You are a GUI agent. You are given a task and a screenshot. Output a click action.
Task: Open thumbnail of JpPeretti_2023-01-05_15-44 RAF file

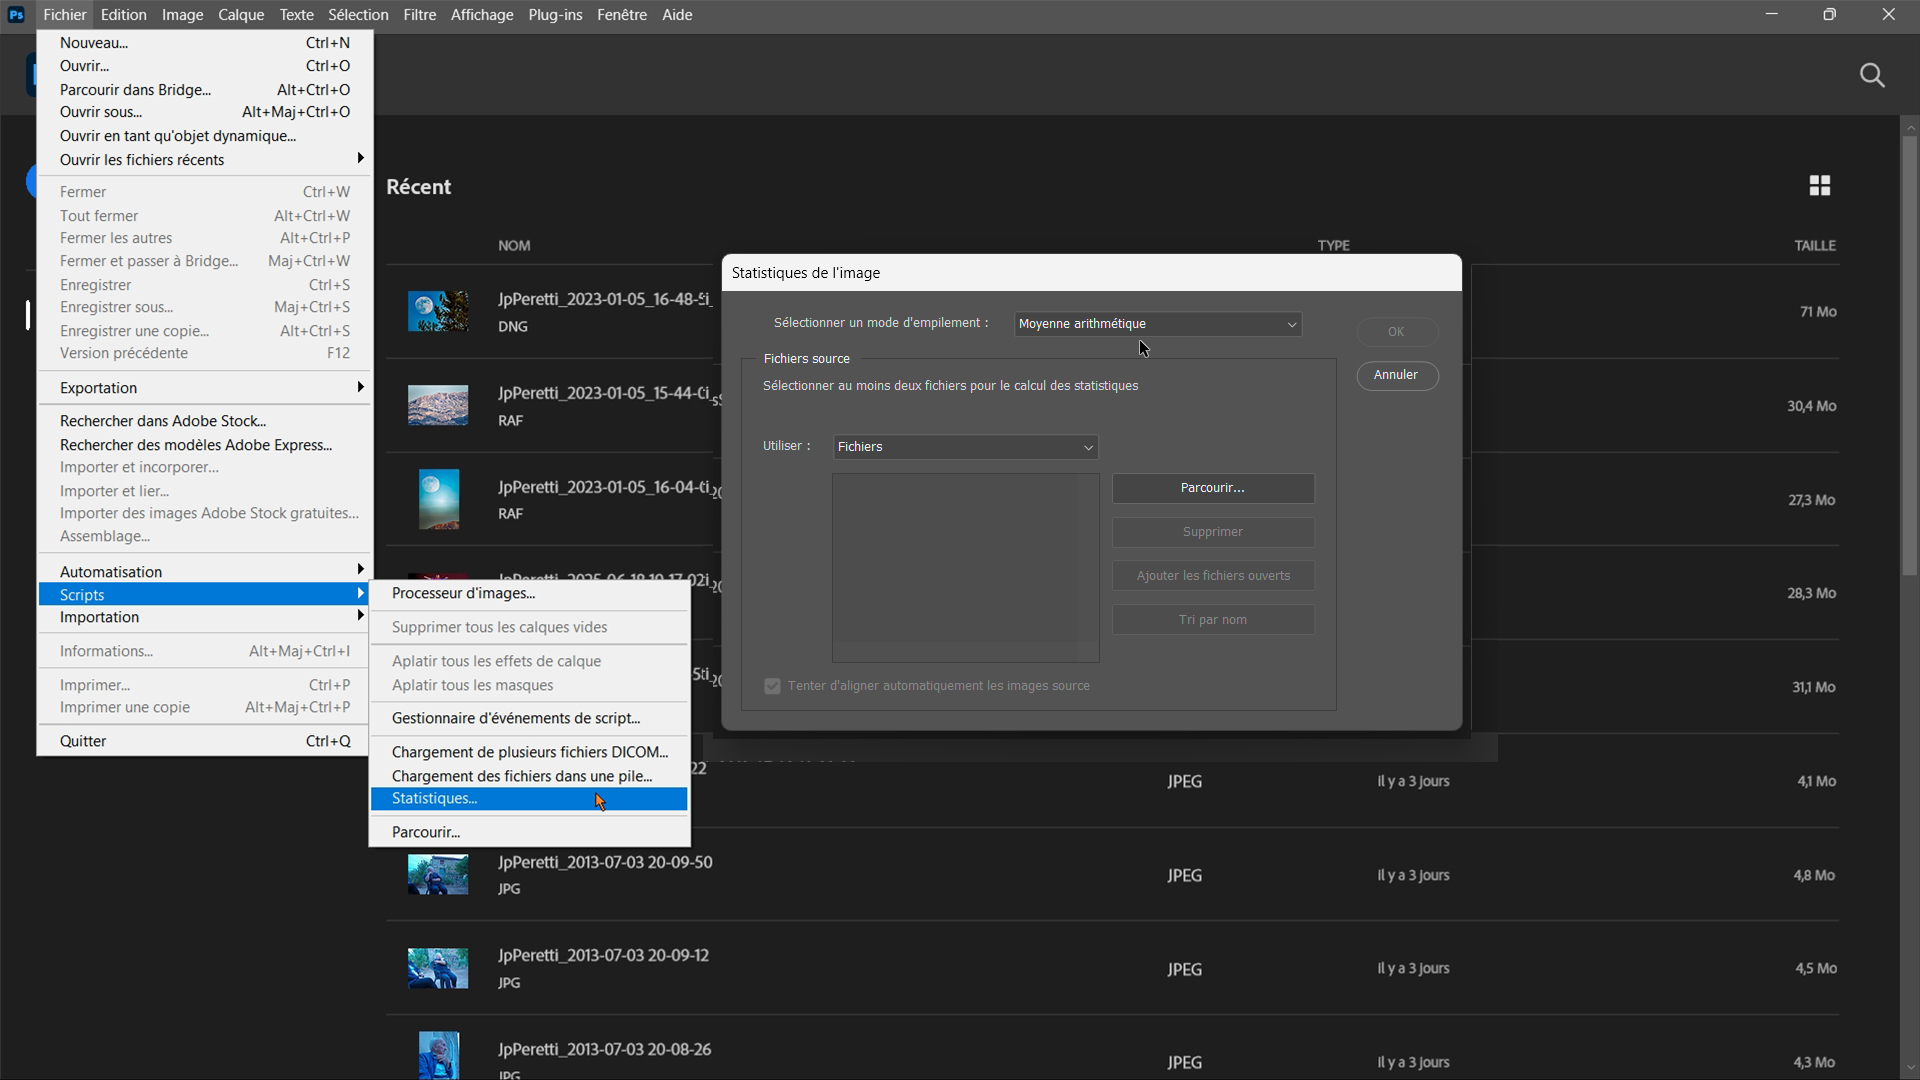tap(438, 405)
